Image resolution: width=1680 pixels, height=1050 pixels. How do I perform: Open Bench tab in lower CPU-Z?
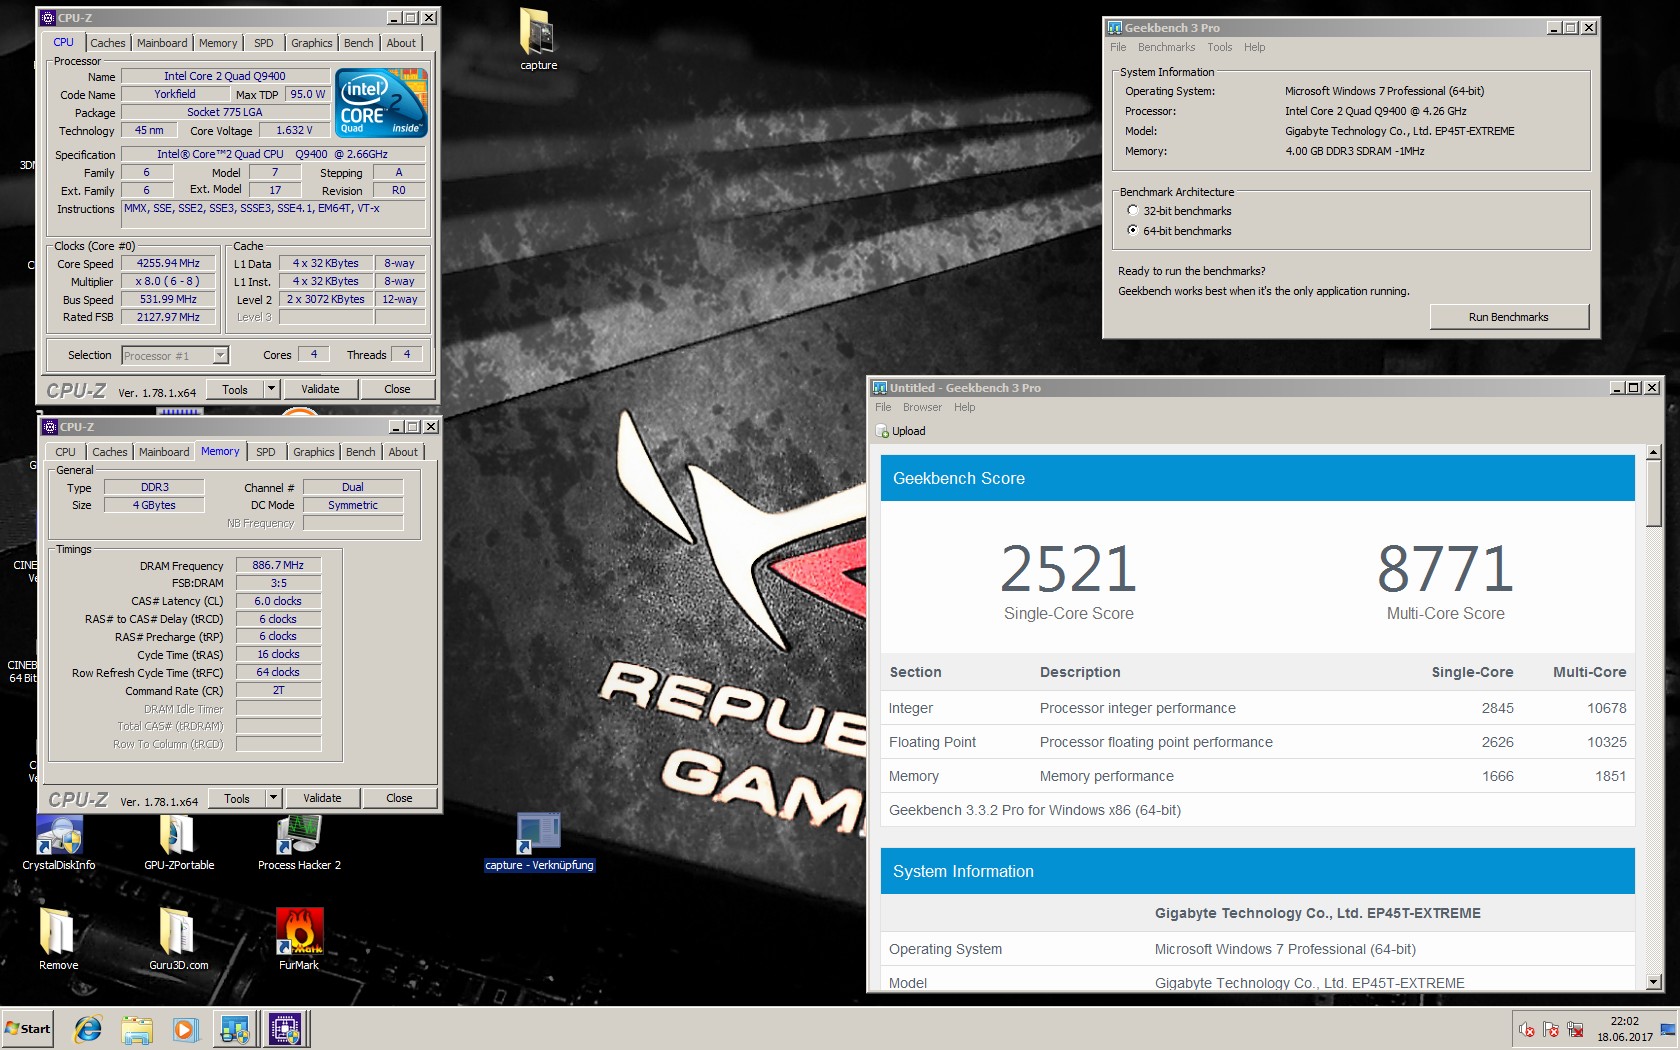(361, 452)
